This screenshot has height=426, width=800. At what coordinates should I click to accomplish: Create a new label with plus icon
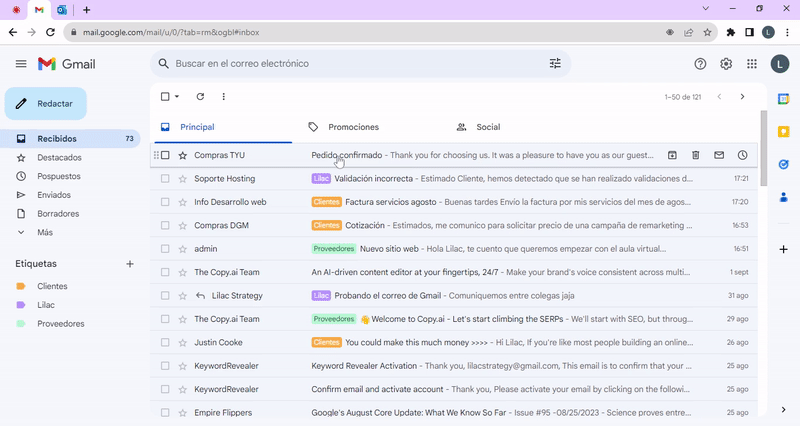pyautogui.click(x=130, y=264)
